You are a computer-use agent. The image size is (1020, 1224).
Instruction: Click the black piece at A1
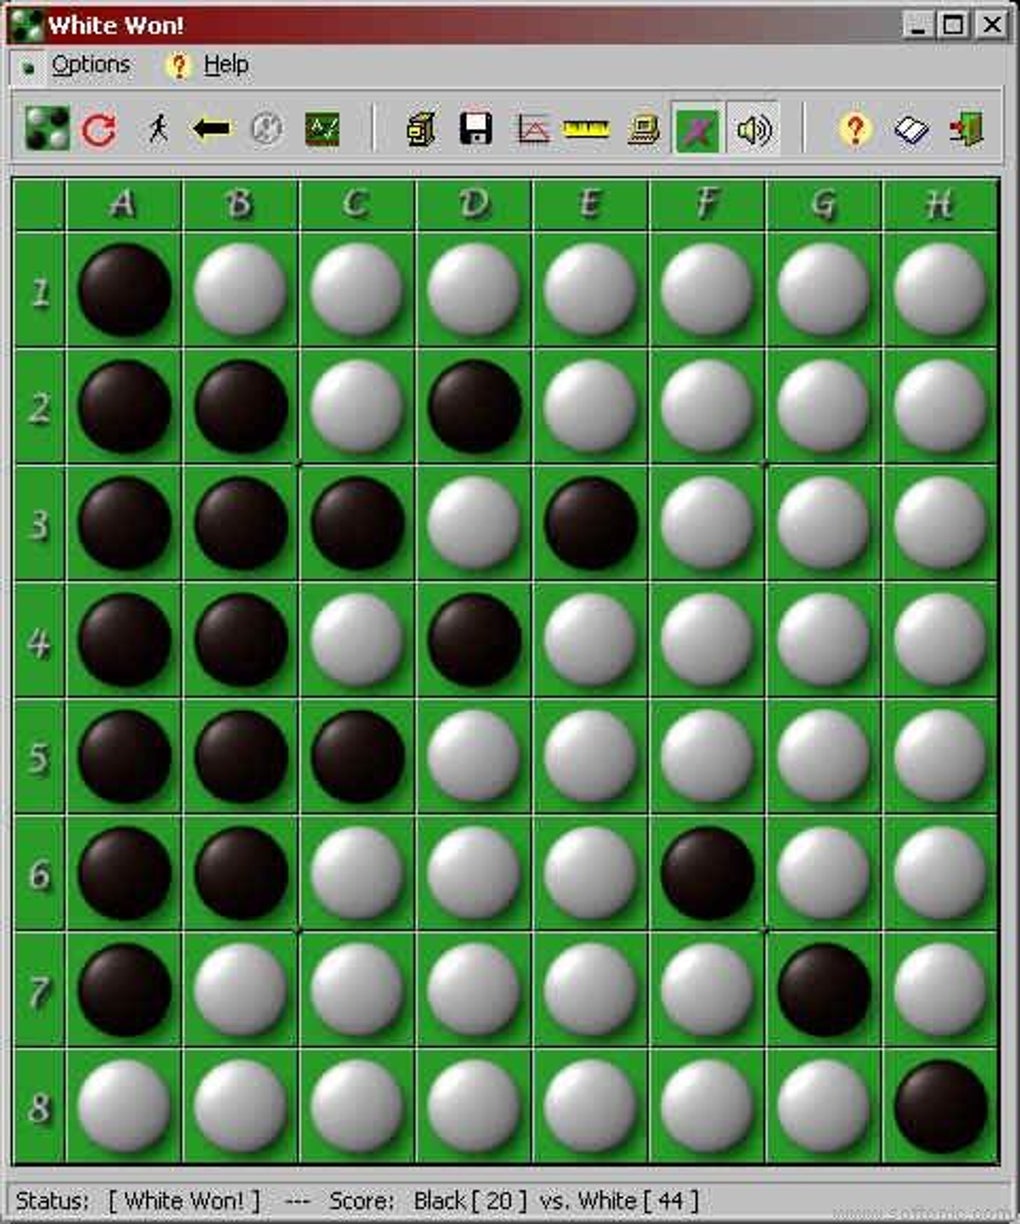tap(124, 290)
